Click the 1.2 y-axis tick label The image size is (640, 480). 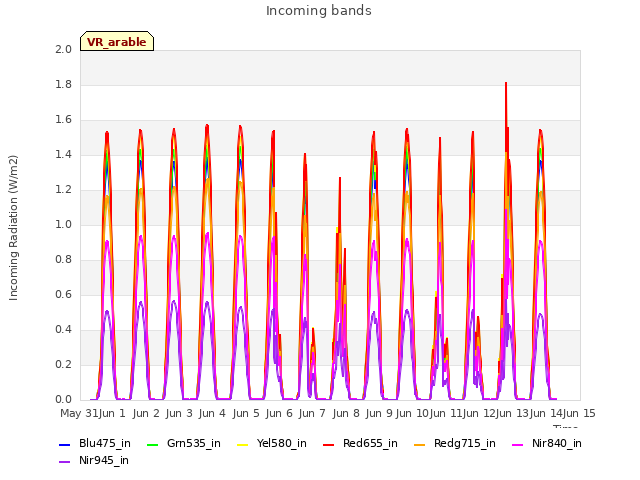click(x=63, y=190)
